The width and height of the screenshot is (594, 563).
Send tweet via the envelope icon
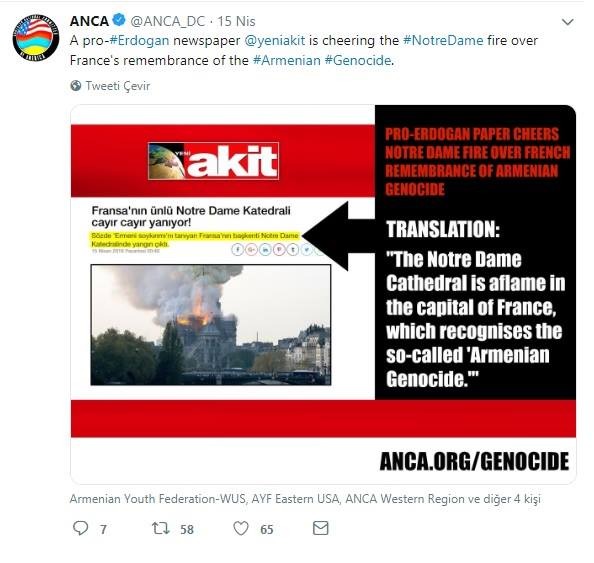320,528
